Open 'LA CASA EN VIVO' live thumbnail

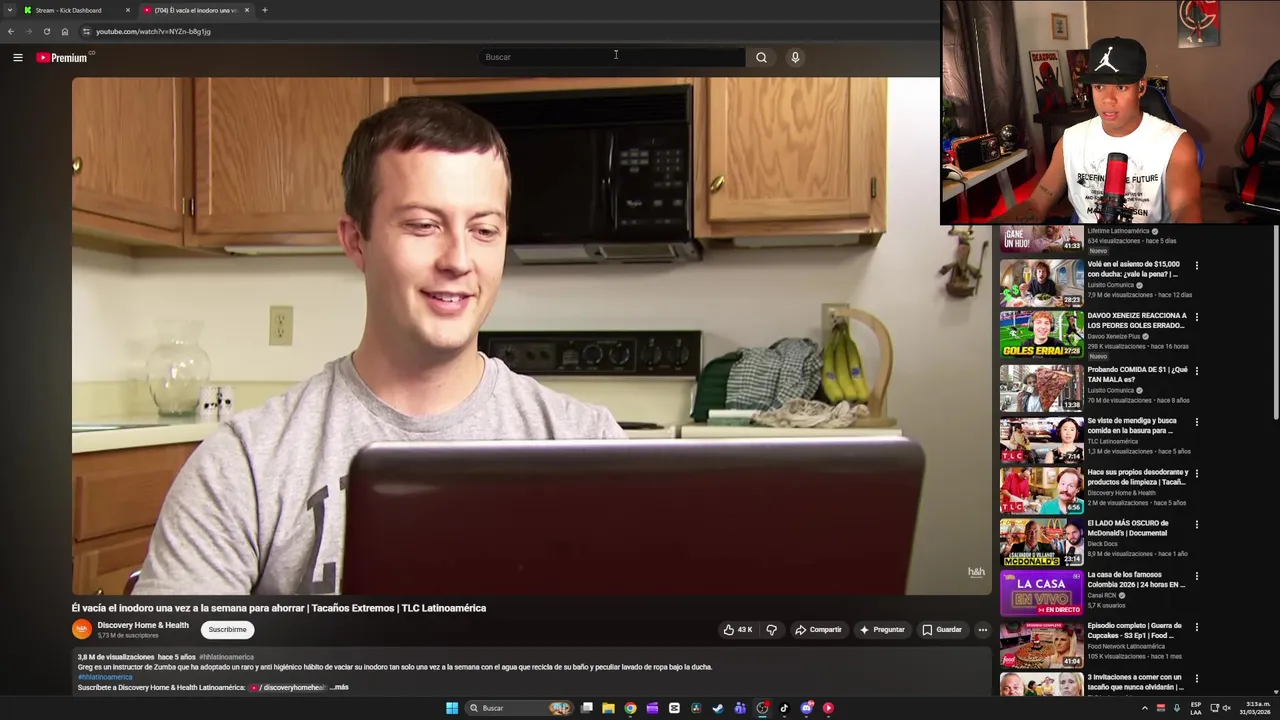click(x=1041, y=592)
